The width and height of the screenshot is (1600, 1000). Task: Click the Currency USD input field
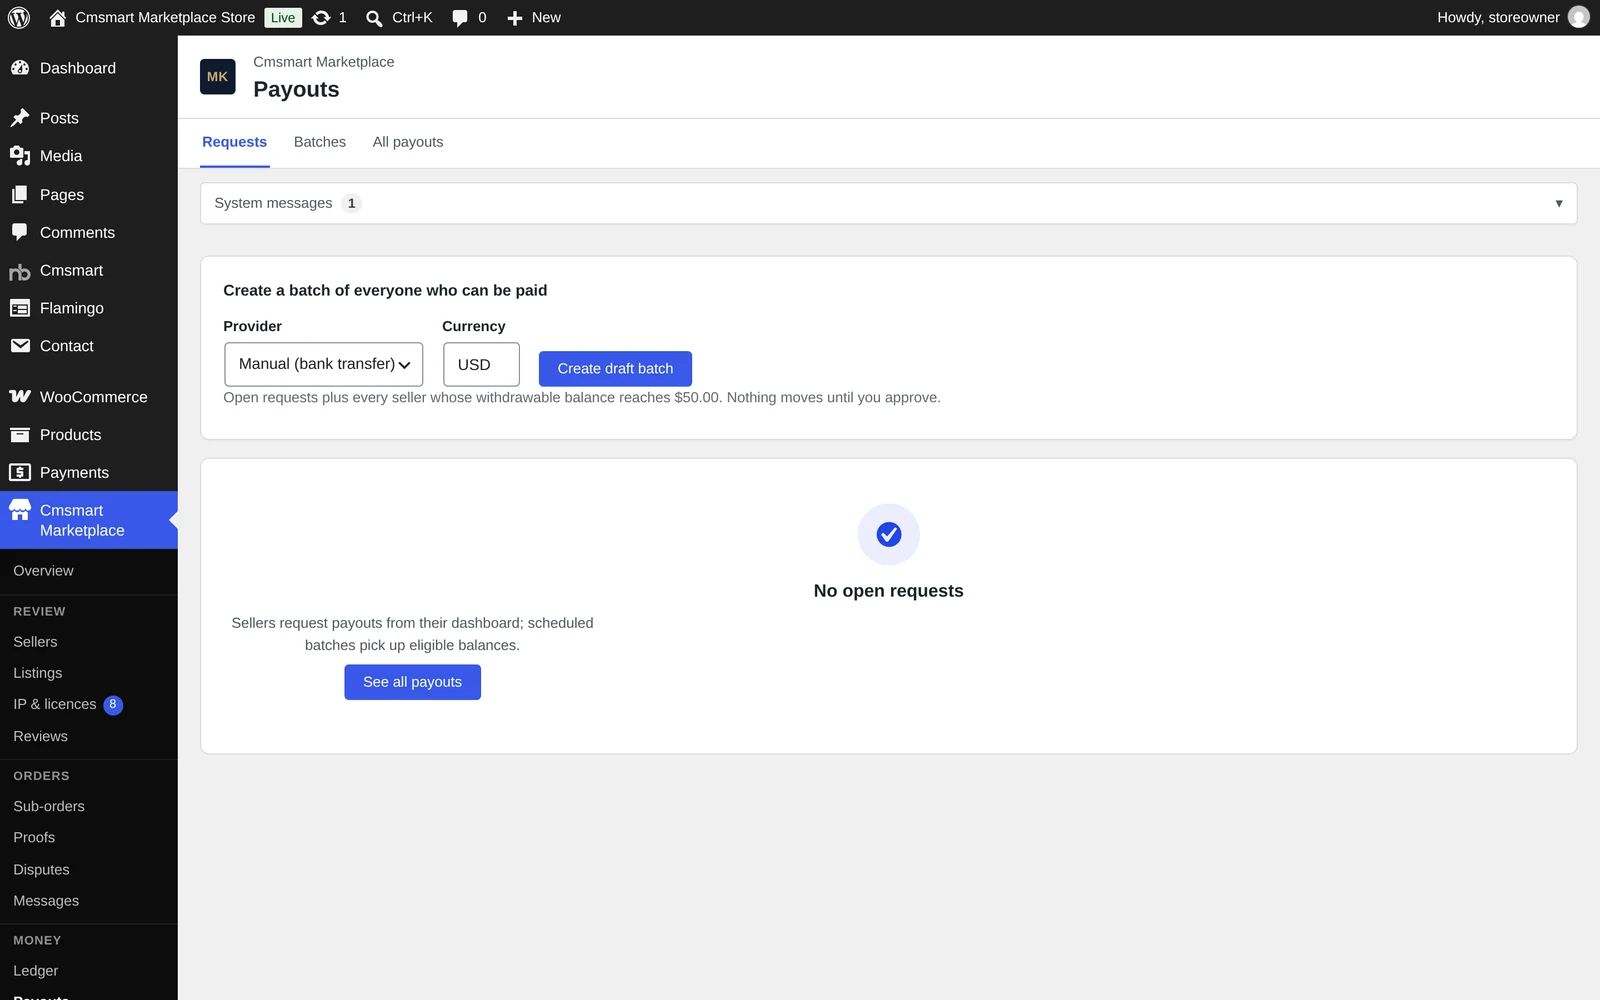click(x=481, y=364)
